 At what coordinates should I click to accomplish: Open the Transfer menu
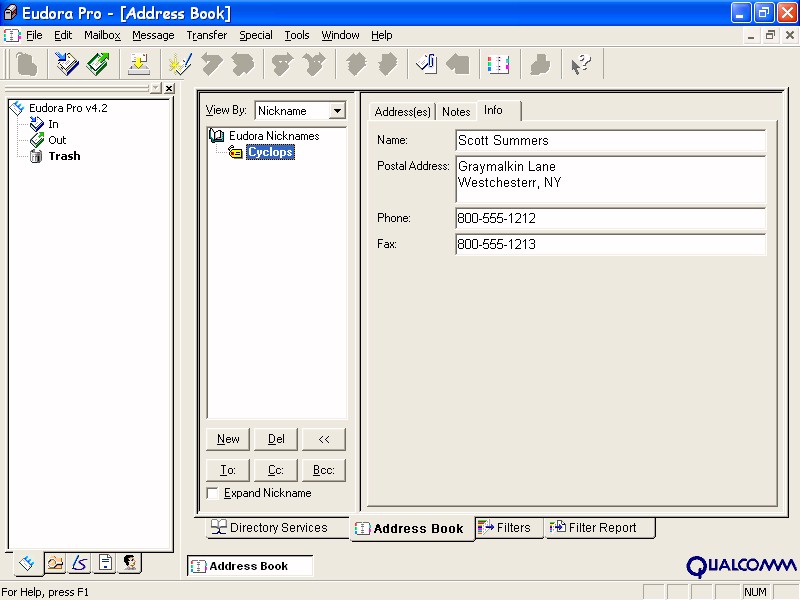tap(207, 35)
